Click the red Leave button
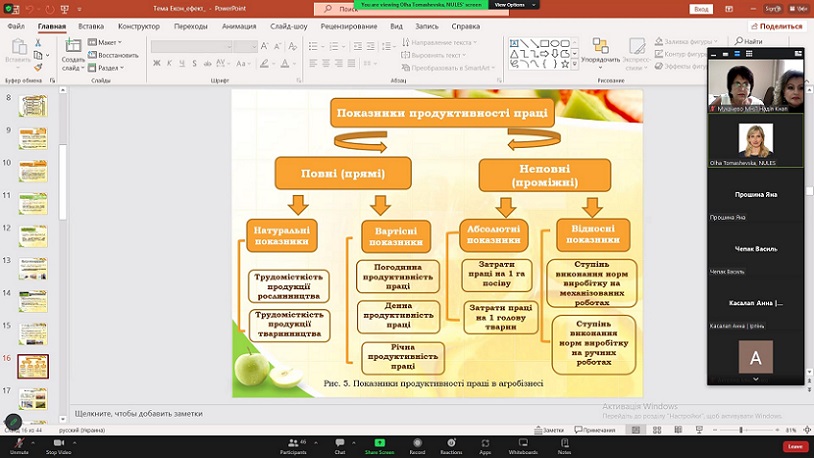This screenshot has width=814, height=458. coord(795,446)
